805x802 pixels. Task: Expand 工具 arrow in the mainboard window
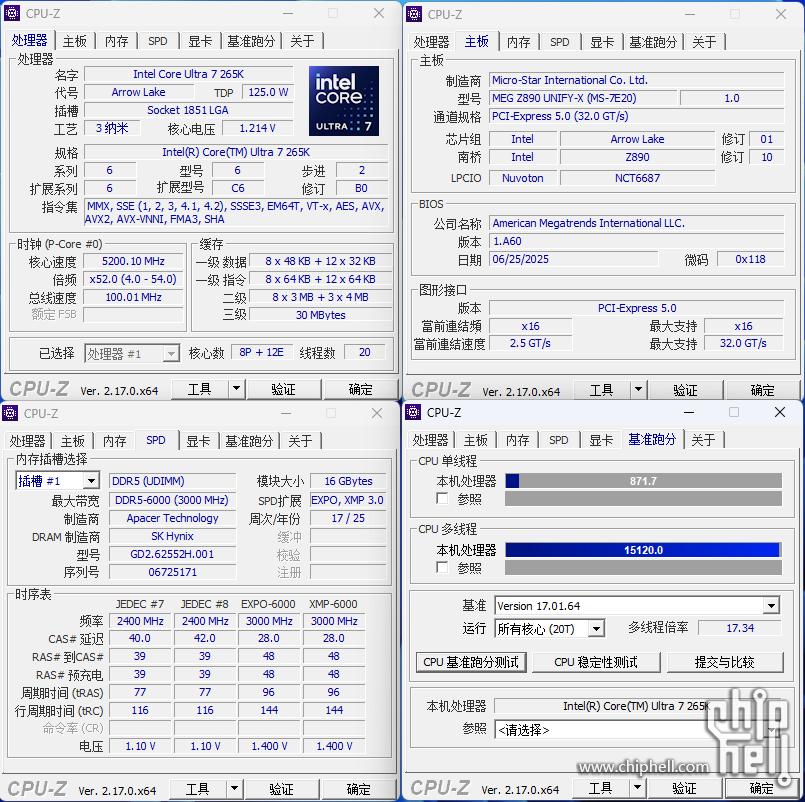(638, 390)
